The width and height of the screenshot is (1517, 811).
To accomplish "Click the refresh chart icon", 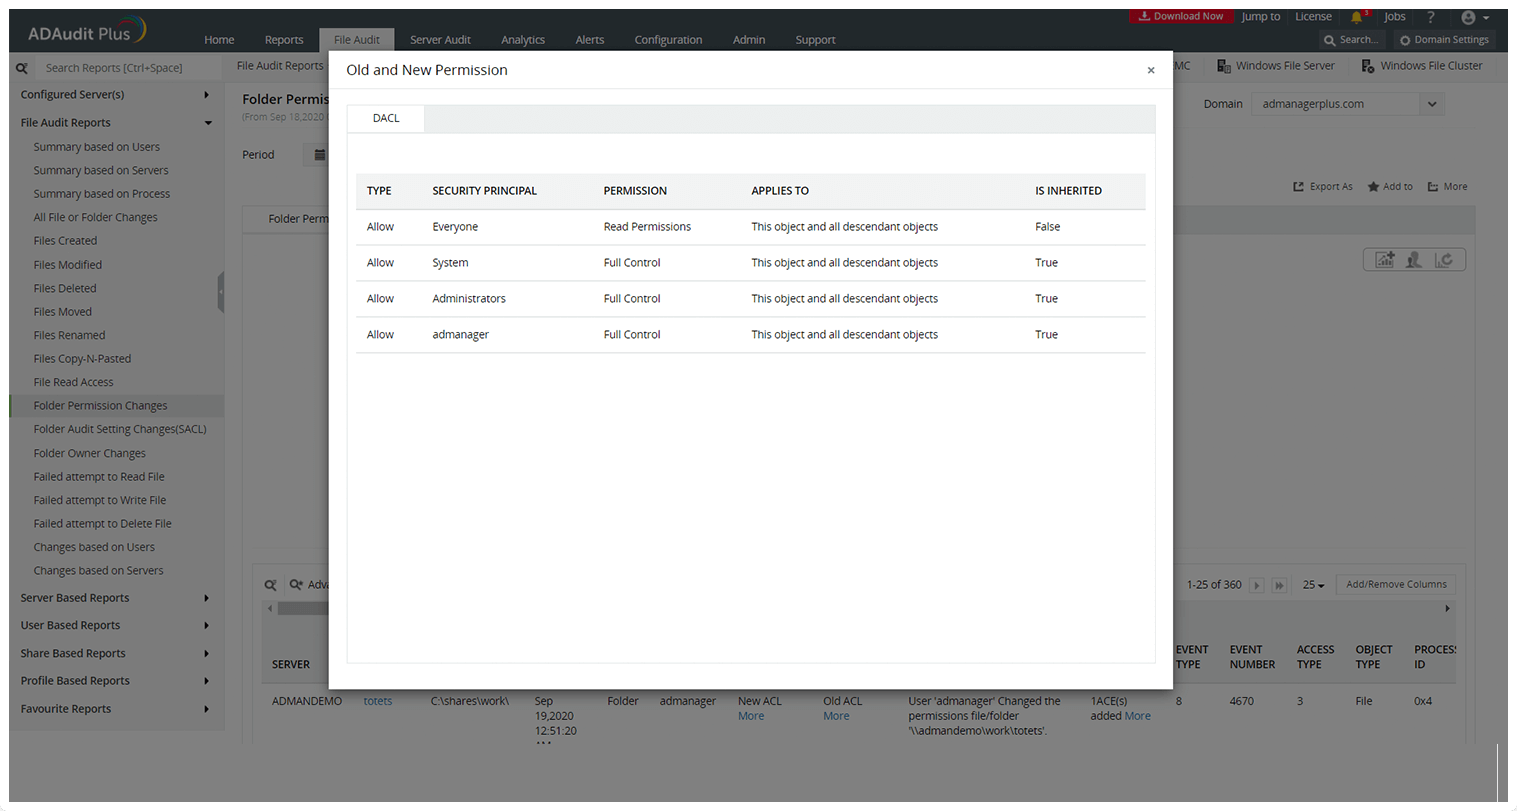I will pos(1443,260).
